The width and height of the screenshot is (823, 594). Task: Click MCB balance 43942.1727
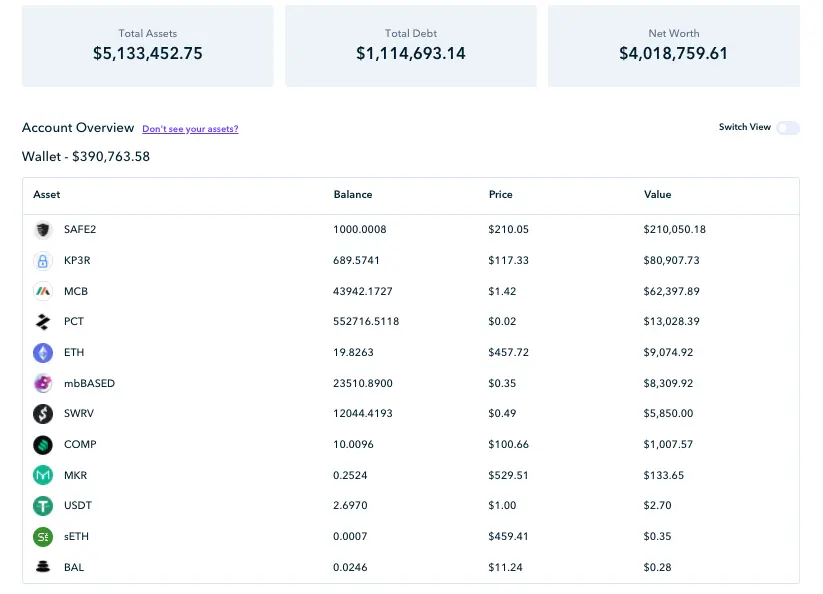(363, 291)
